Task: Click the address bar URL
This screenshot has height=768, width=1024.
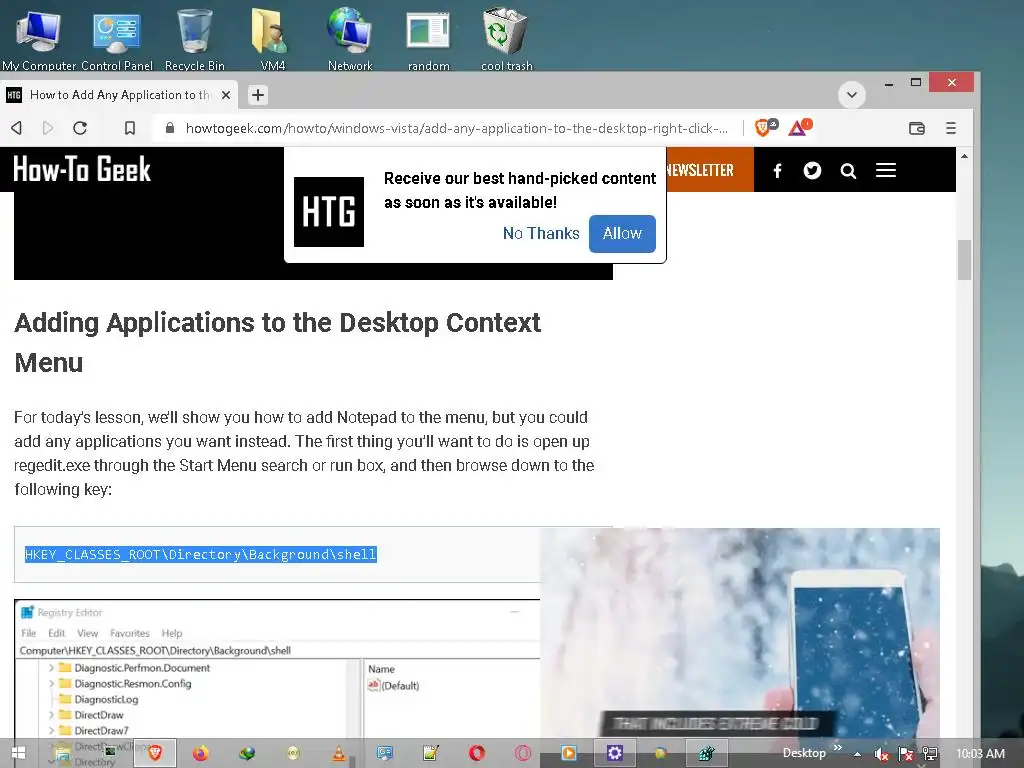Action: coord(456,128)
